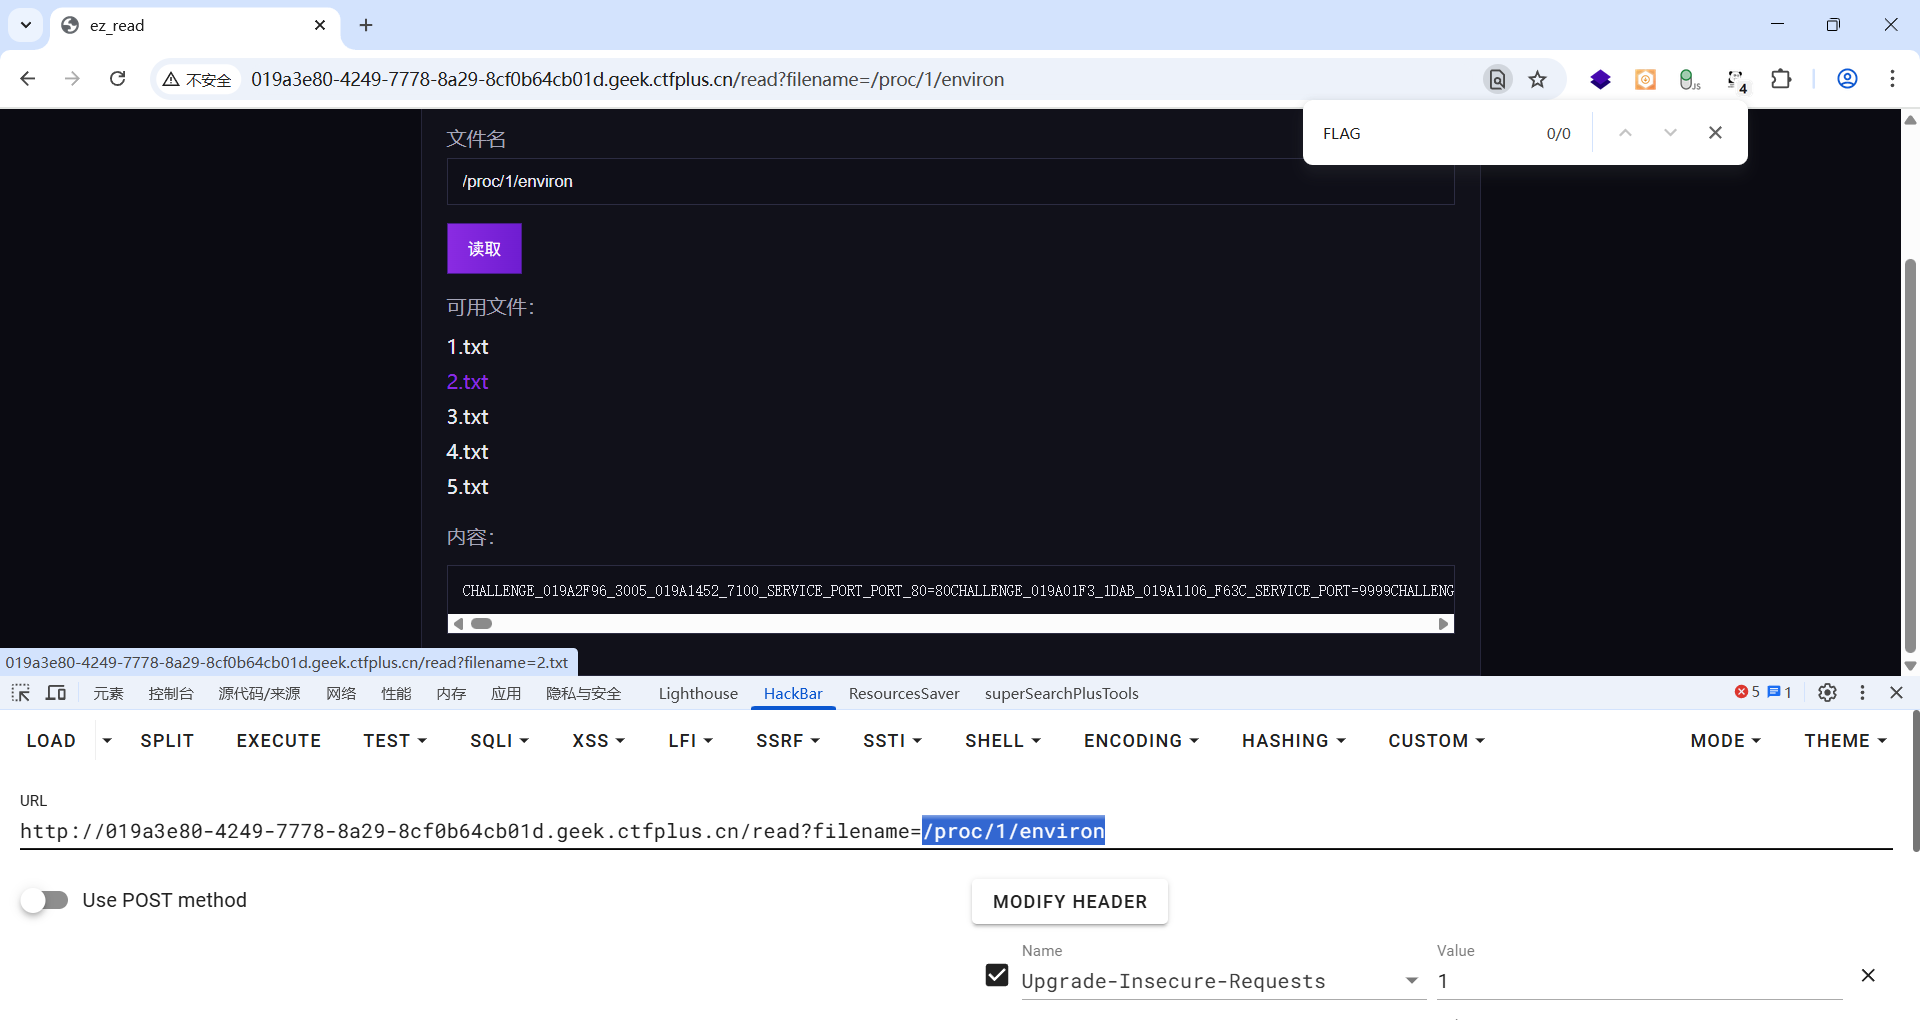Remove the Upgrade-Insecure-Requests header row
Viewport: 1920px width, 1020px height.
(x=1867, y=975)
